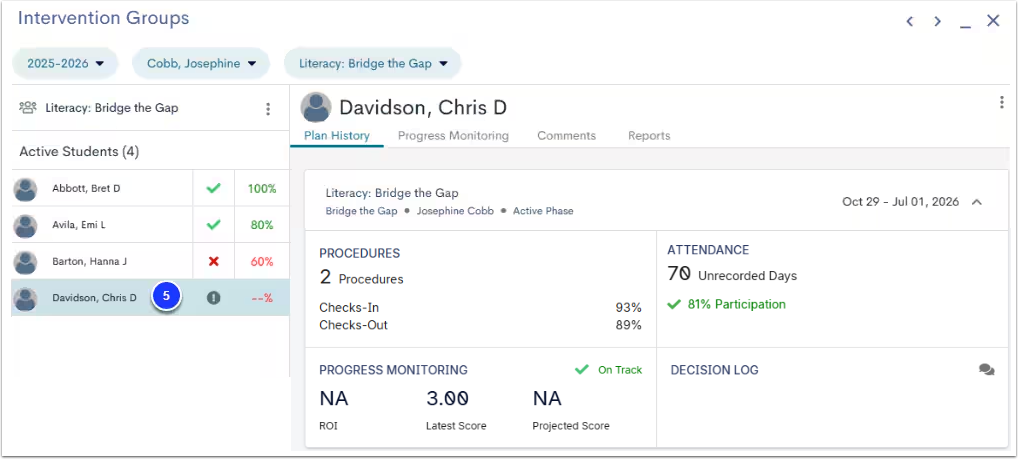Click the Latest Score value 3.00

[447, 399]
